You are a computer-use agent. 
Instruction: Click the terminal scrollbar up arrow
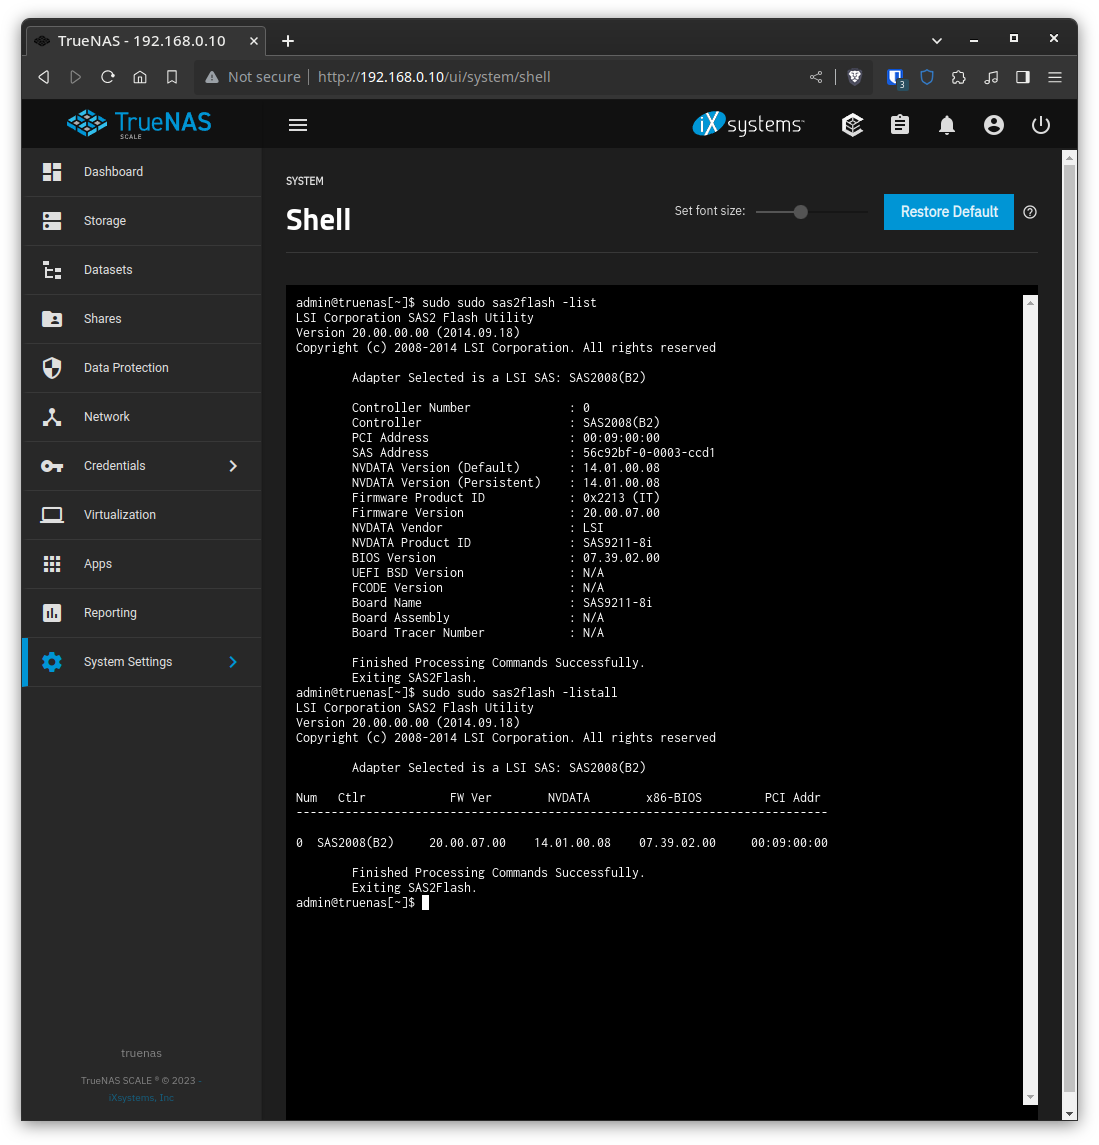click(x=1030, y=303)
